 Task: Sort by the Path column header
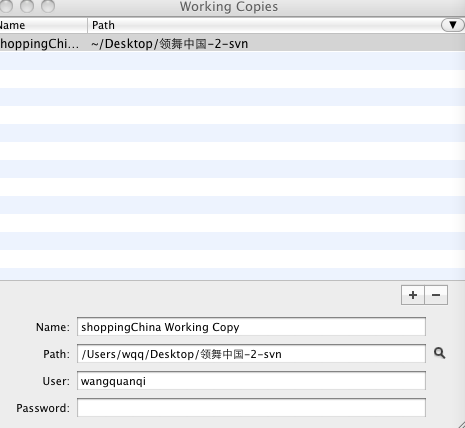264,25
